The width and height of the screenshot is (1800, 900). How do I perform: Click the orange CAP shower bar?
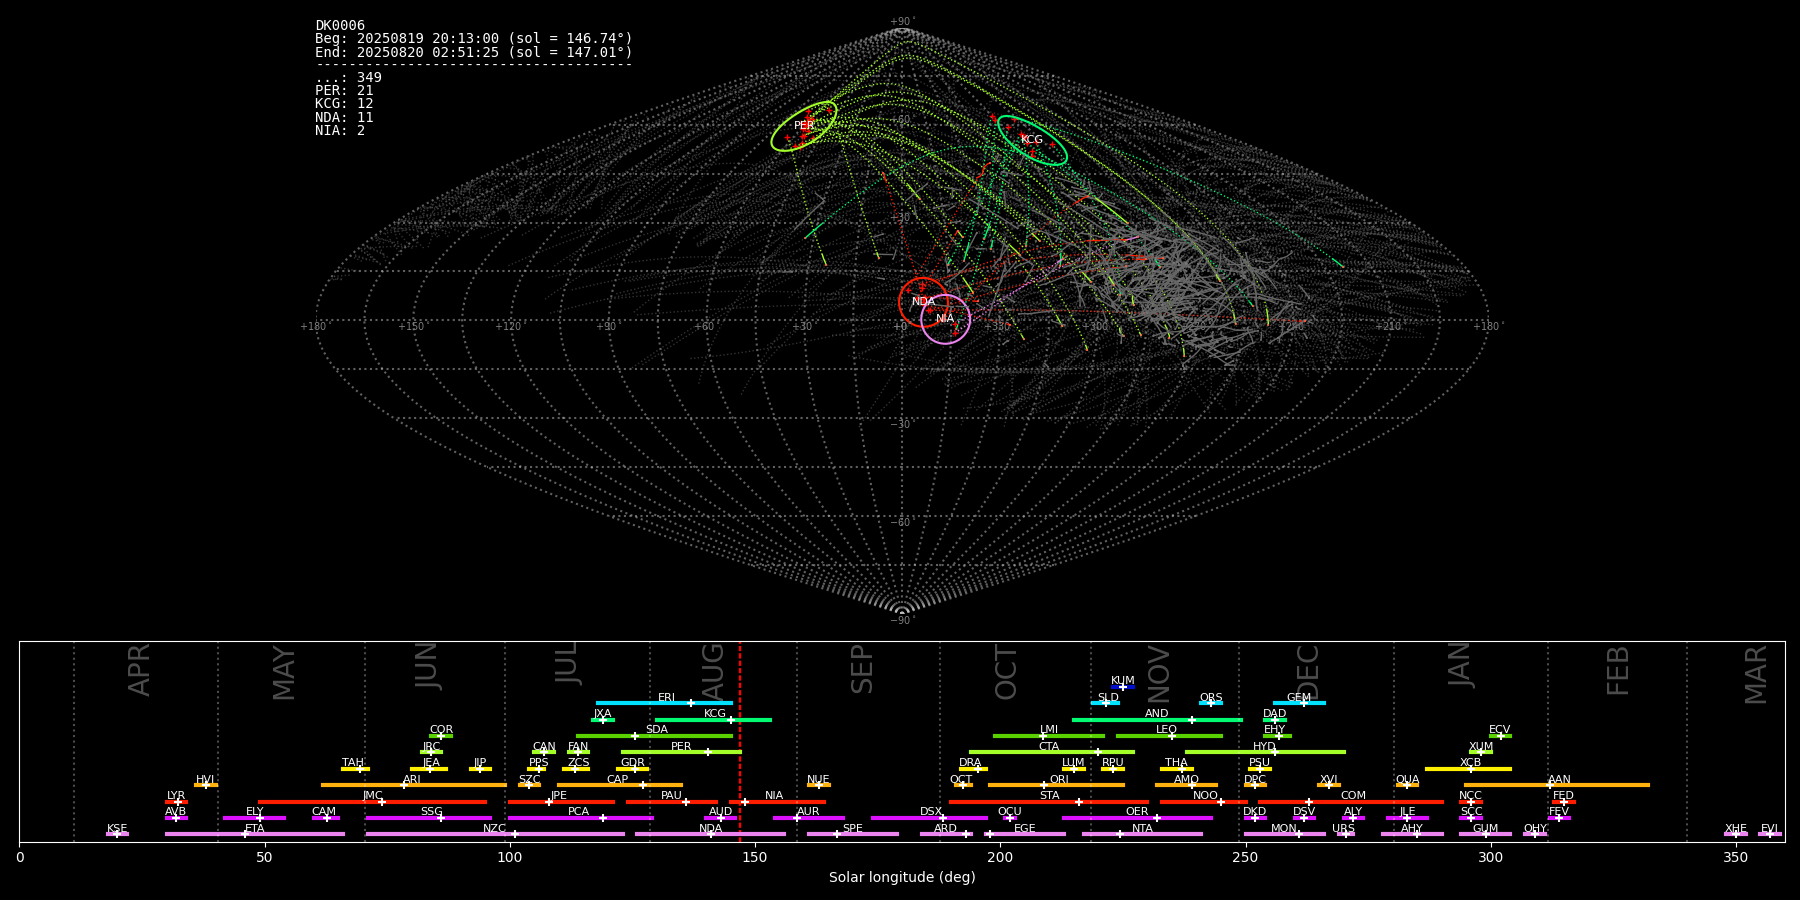[620, 785]
